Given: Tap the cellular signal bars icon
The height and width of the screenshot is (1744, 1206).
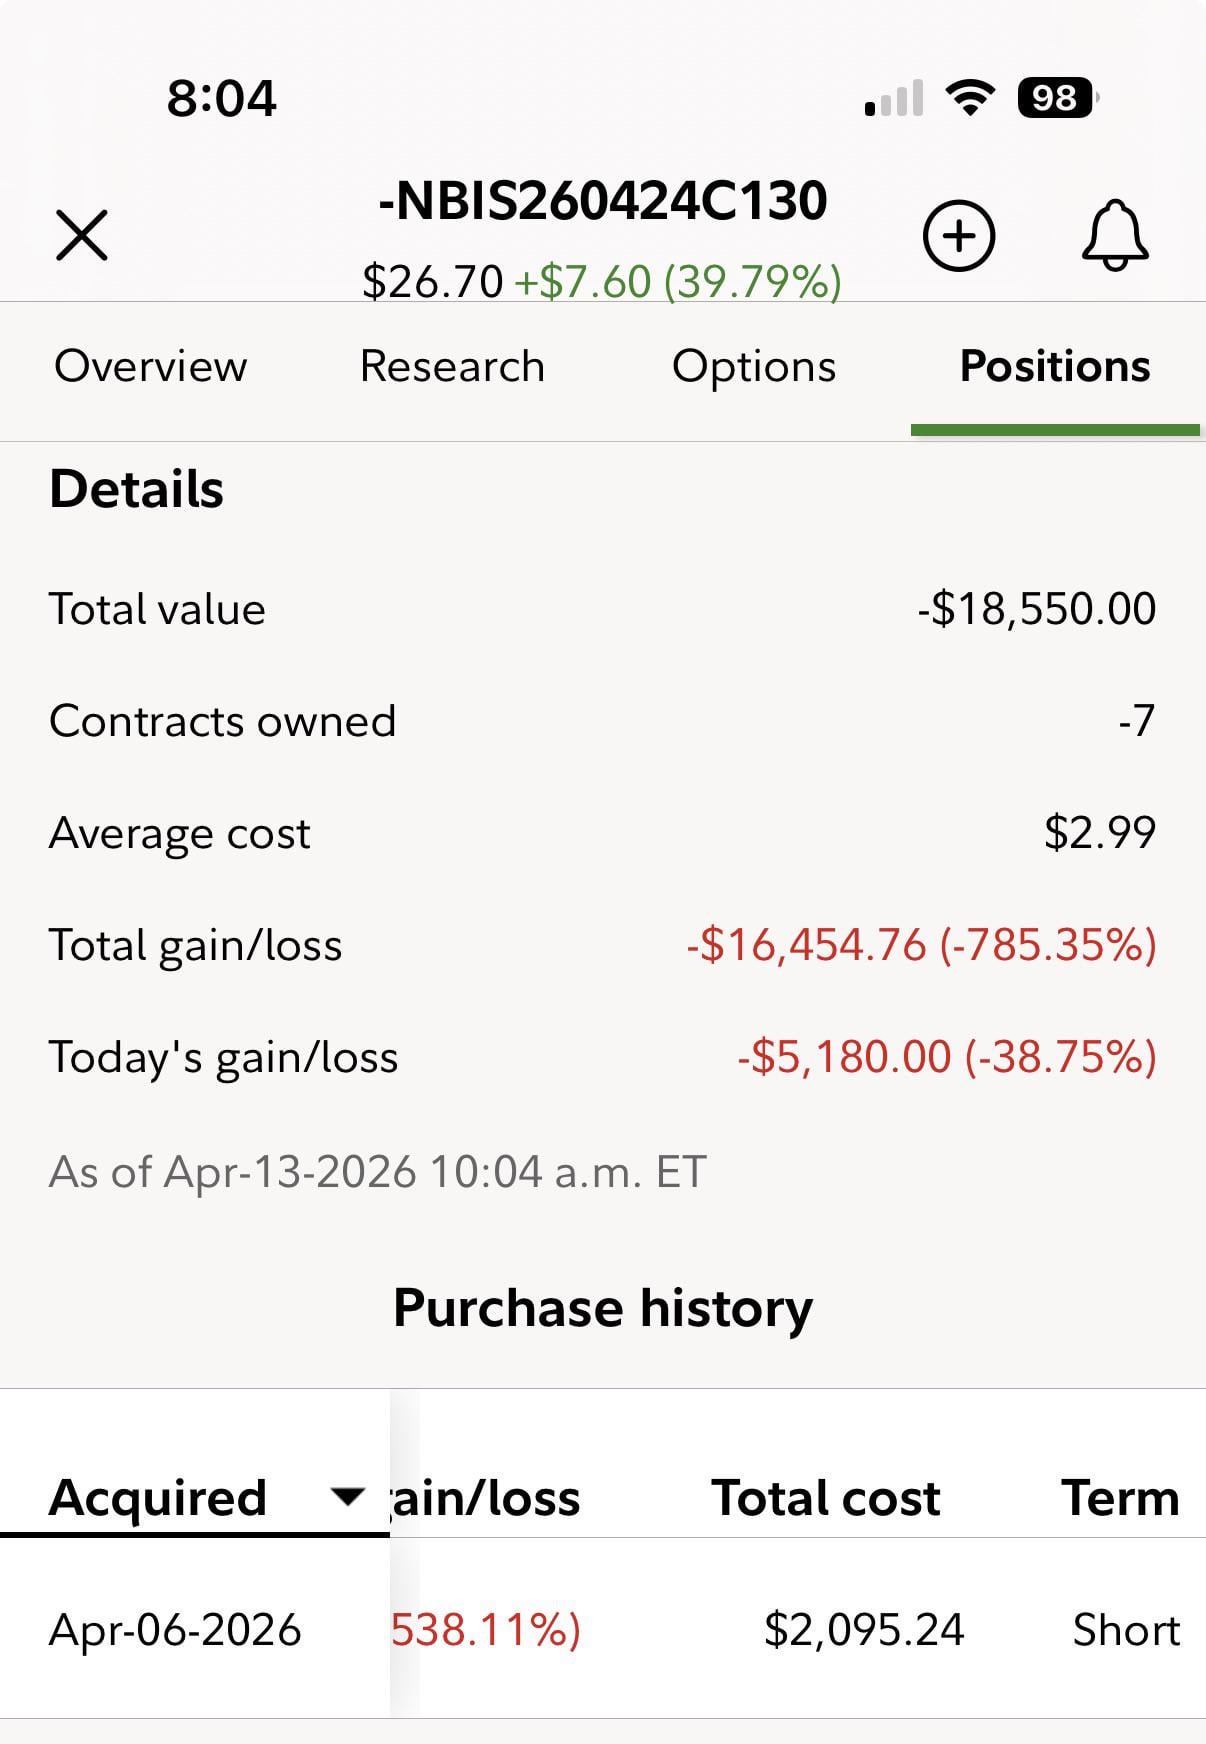Looking at the screenshot, I should [894, 99].
